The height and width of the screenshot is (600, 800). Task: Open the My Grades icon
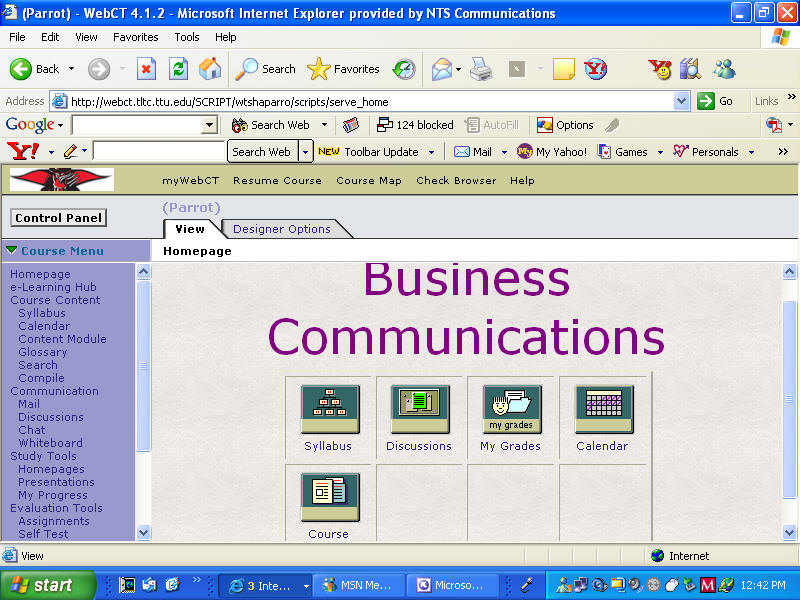512,409
